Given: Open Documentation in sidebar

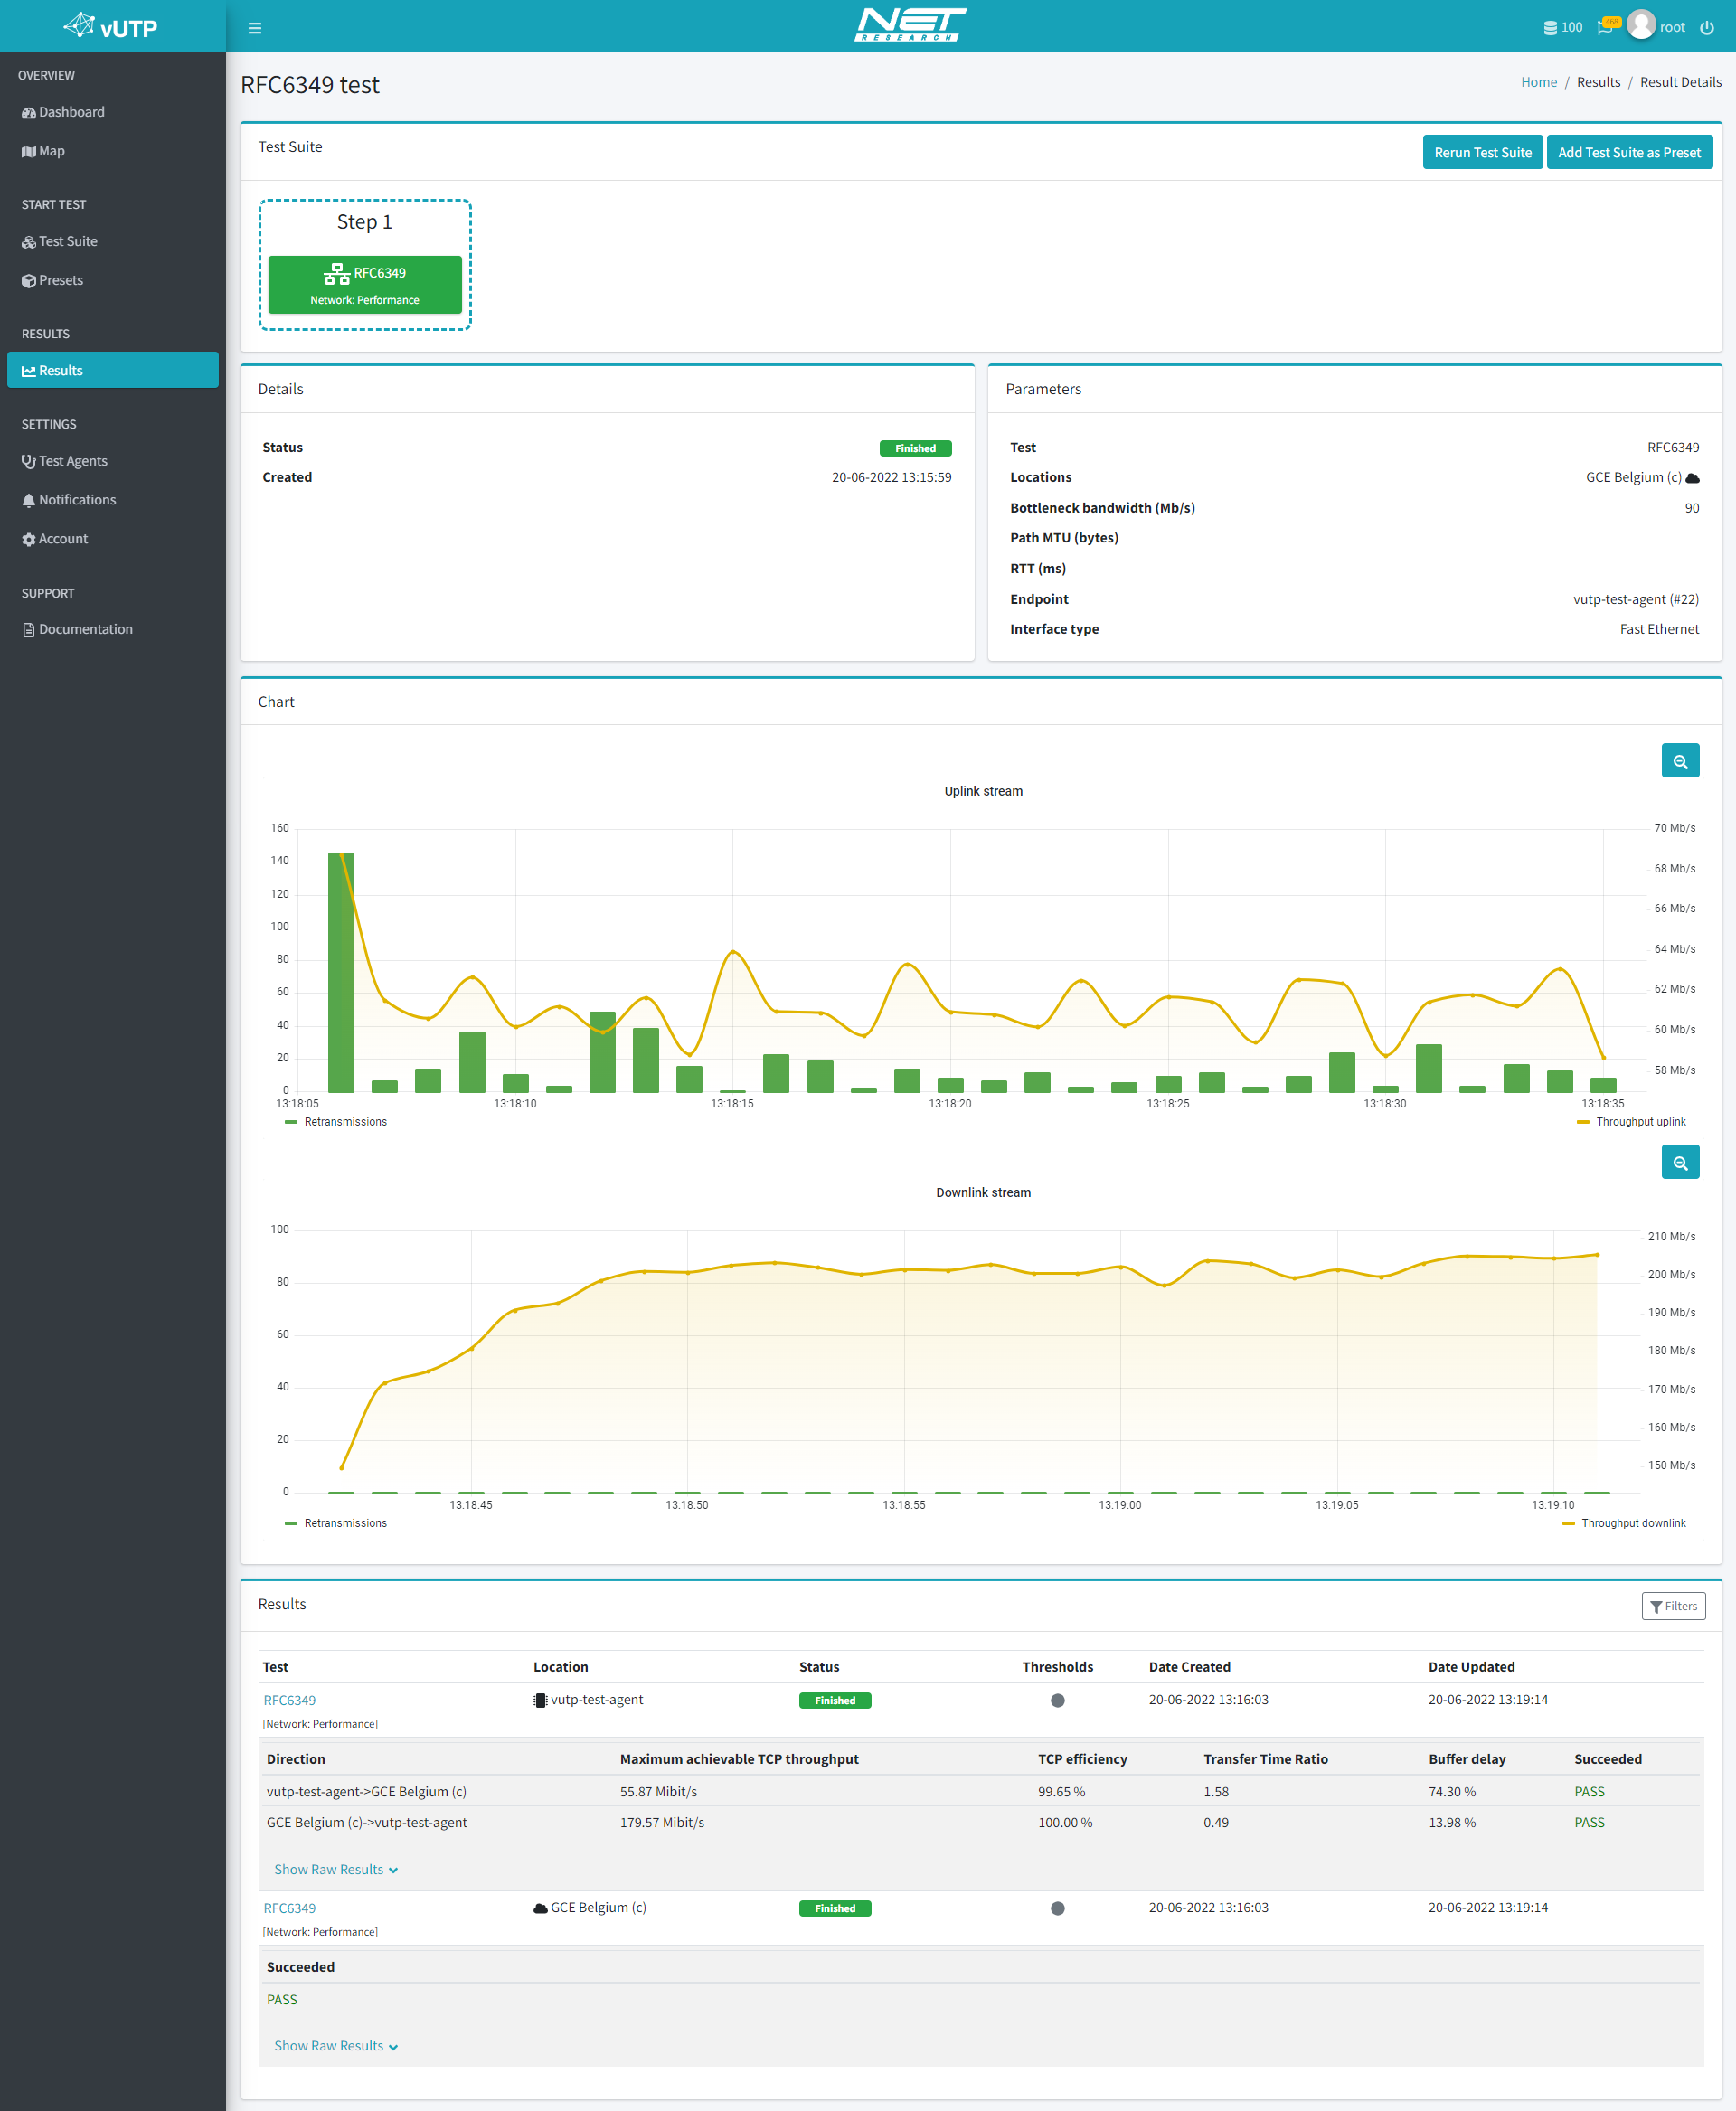Looking at the screenshot, I should tap(112, 629).
